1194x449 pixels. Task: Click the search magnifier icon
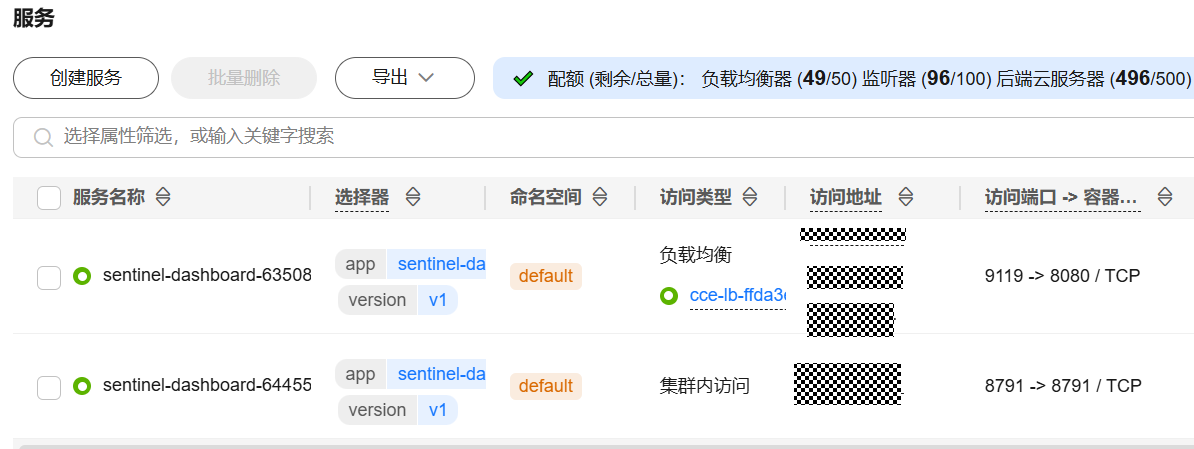point(43,137)
